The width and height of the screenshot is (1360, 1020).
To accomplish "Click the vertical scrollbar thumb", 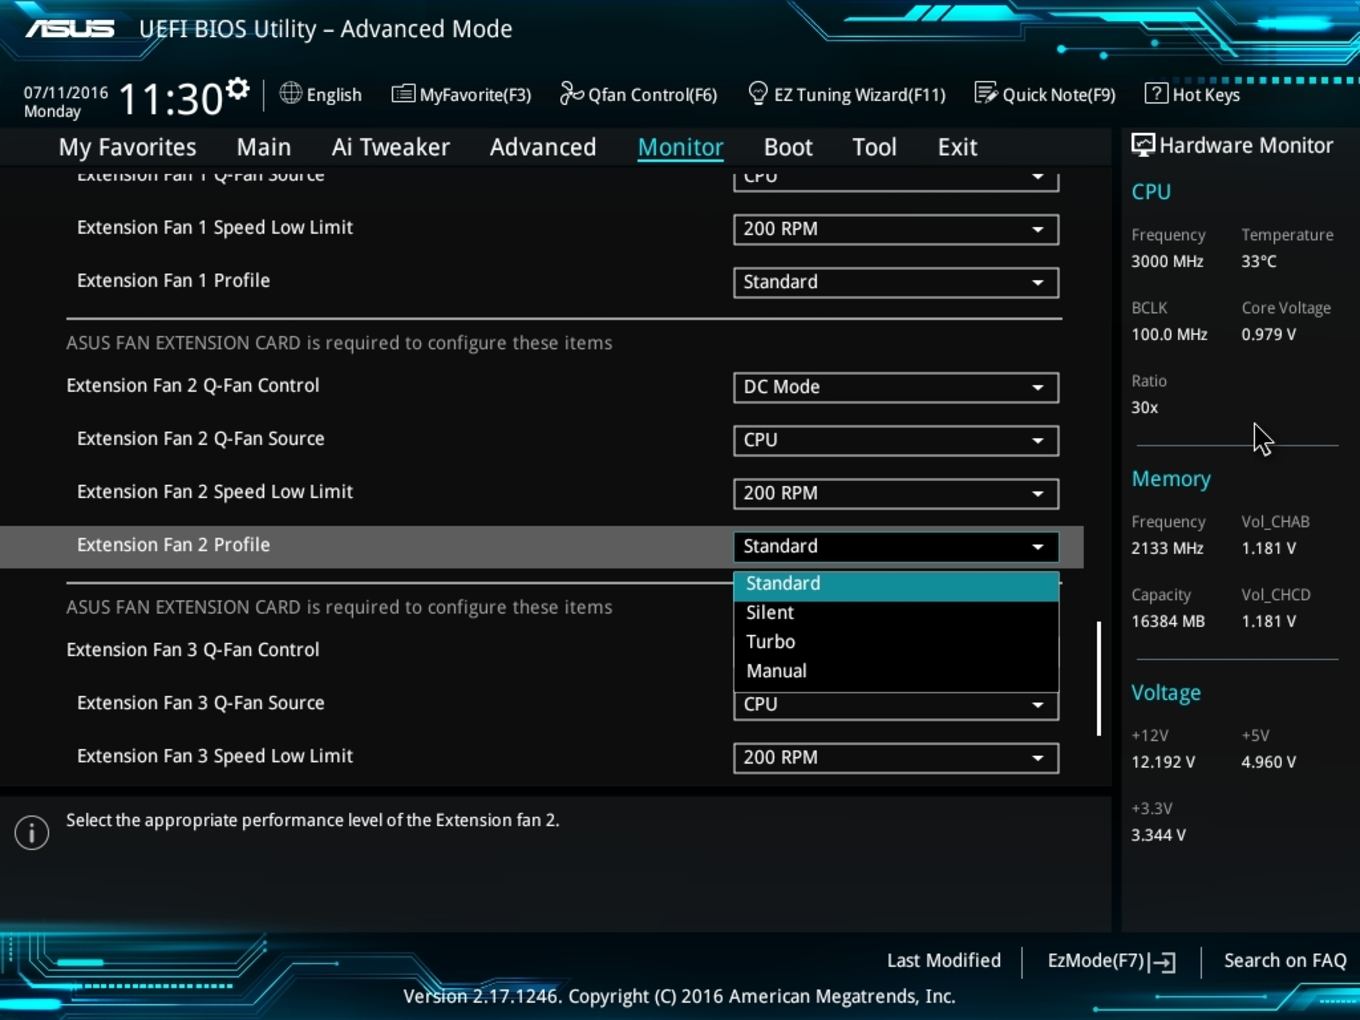I will click(1099, 679).
